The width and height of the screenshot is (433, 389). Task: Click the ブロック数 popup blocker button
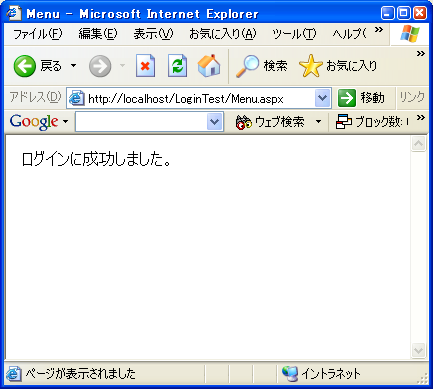pyautogui.click(x=372, y=122)
